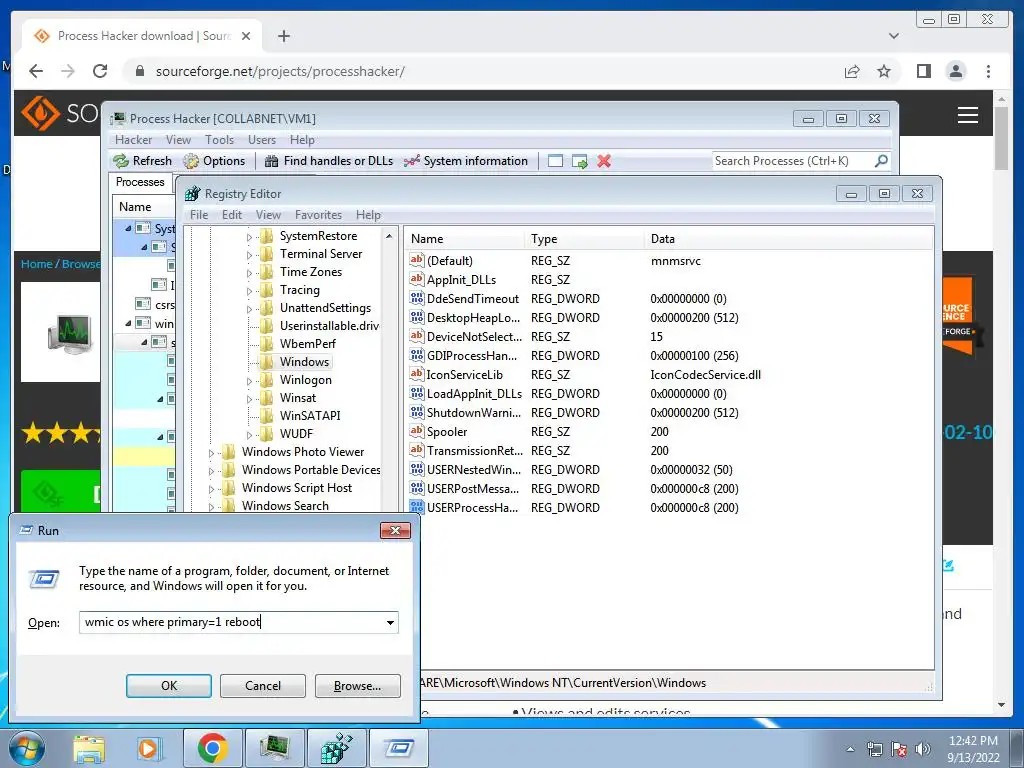Click the registry tree scroll up arrow

389,236
